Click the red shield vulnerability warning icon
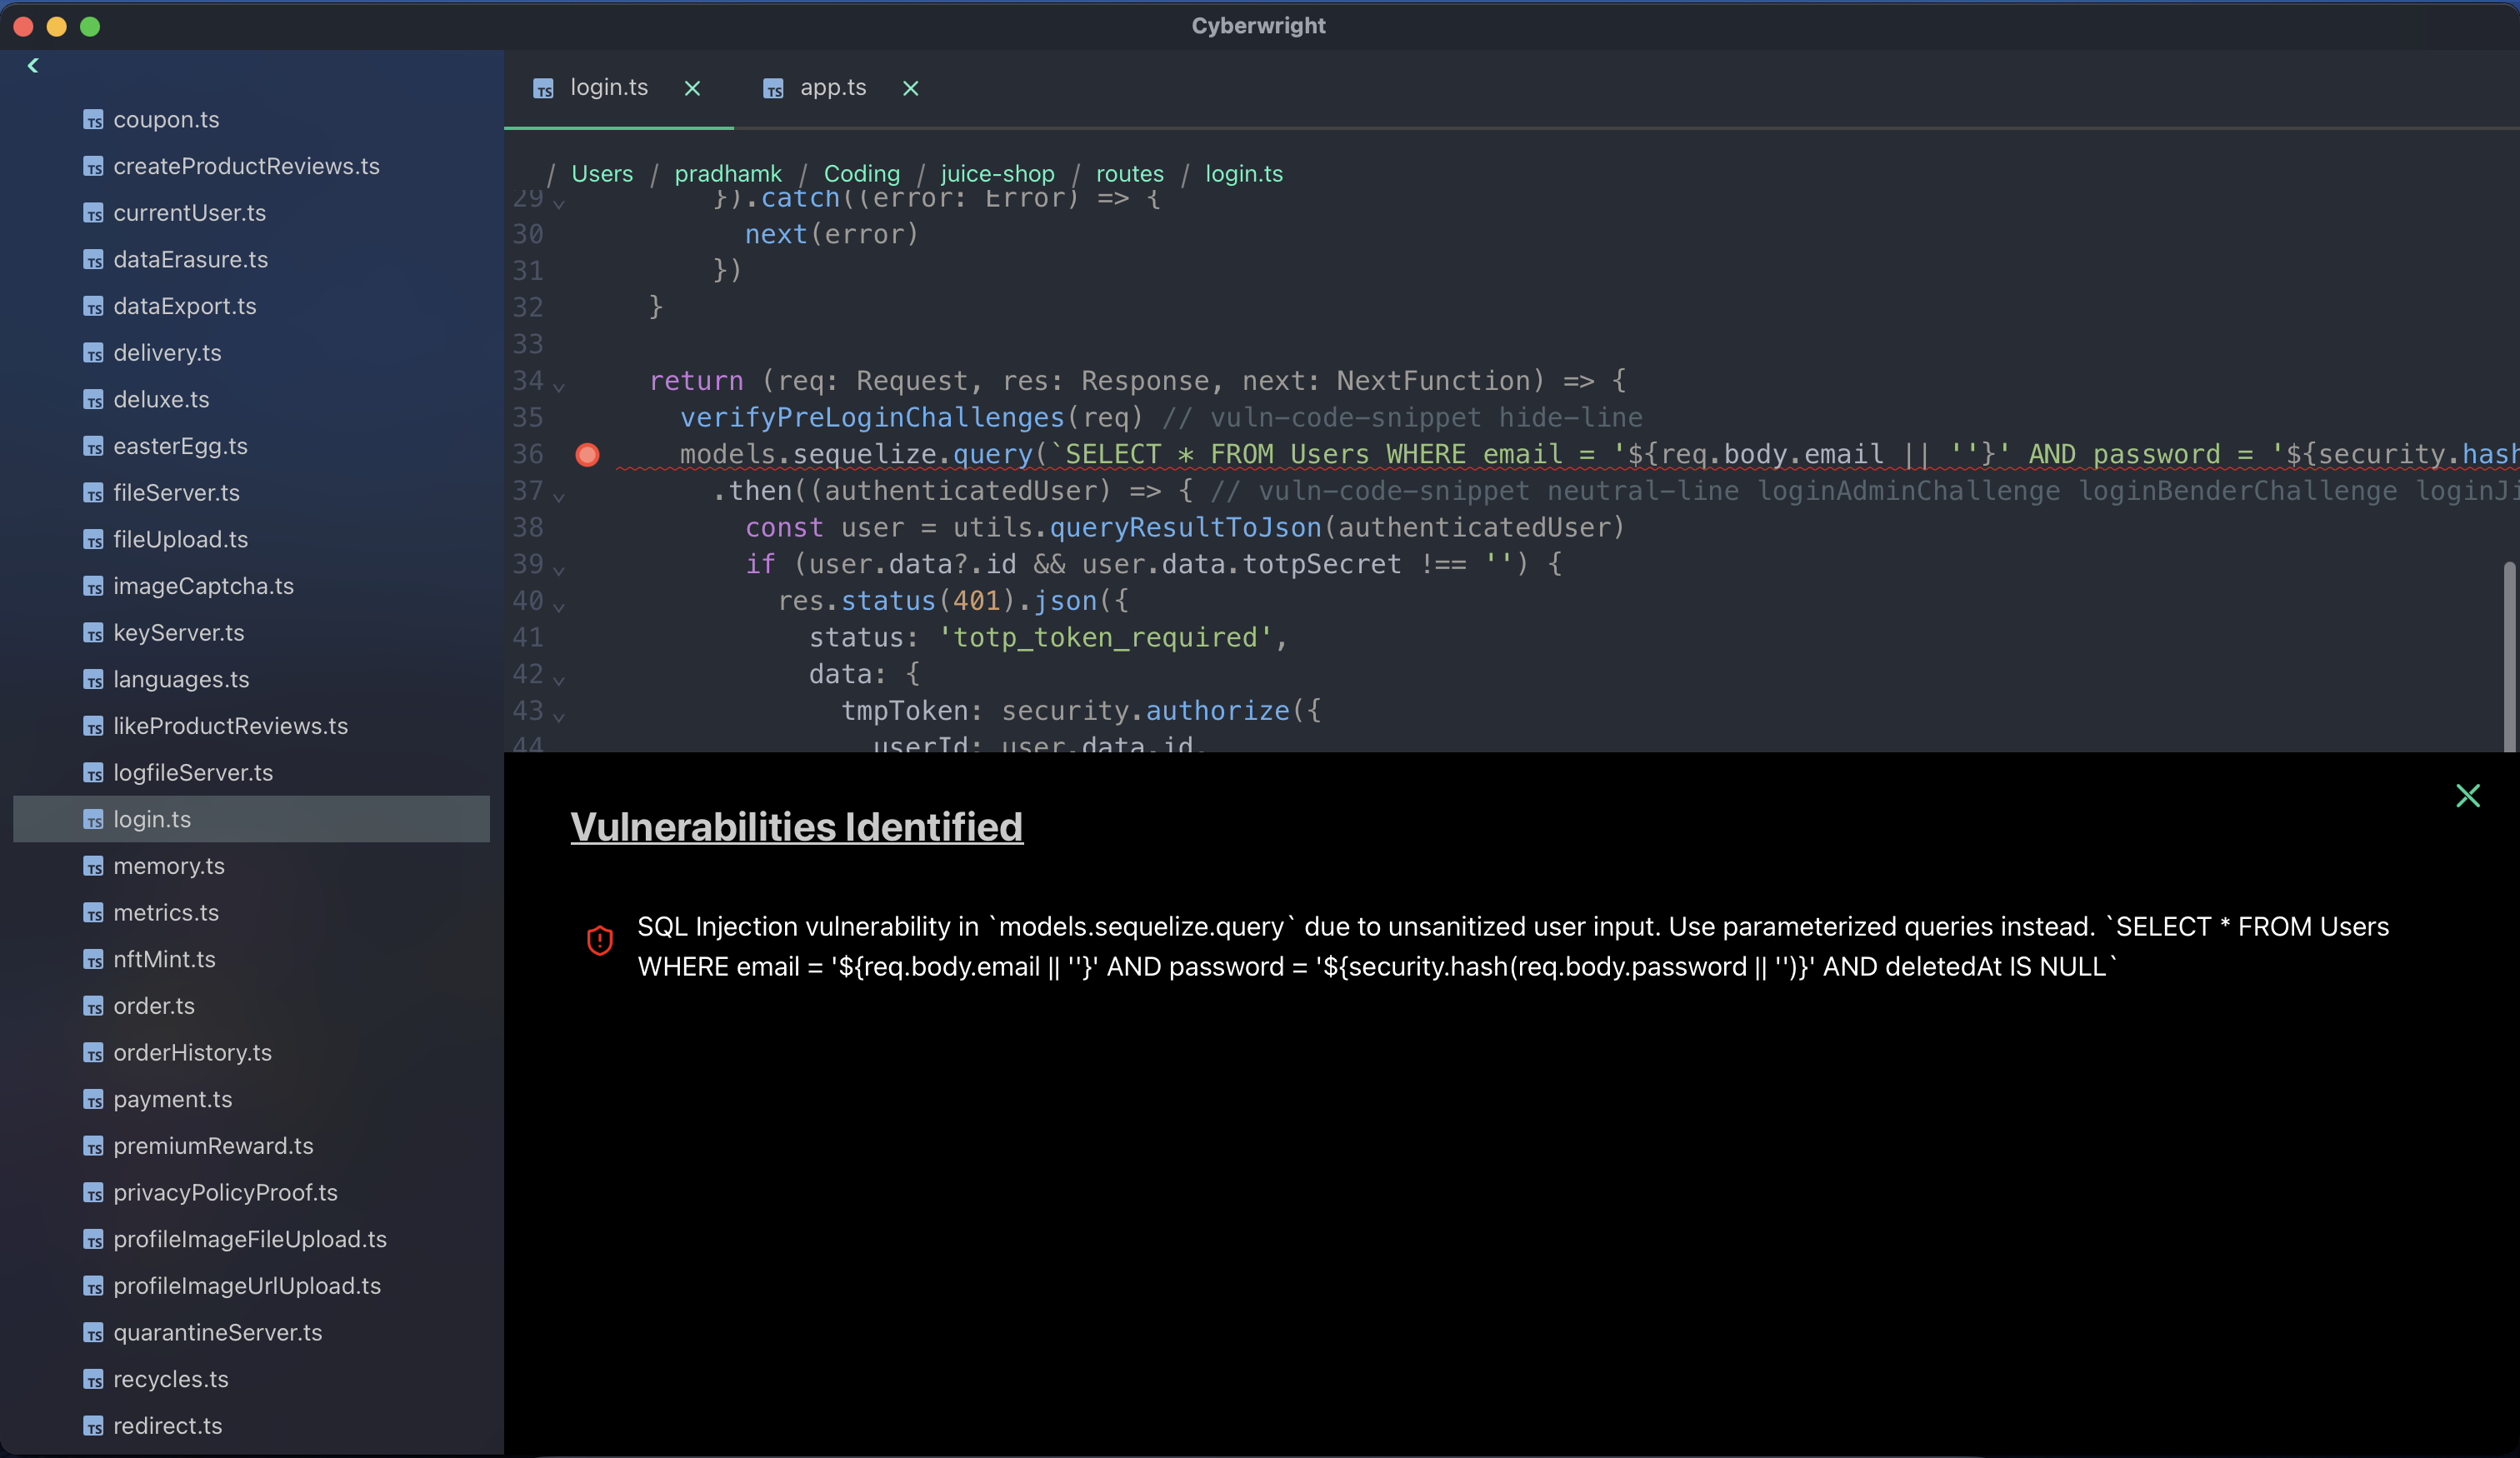Screen dimensions: 2520x1458 pyautogui.click(x=599, y=940)
